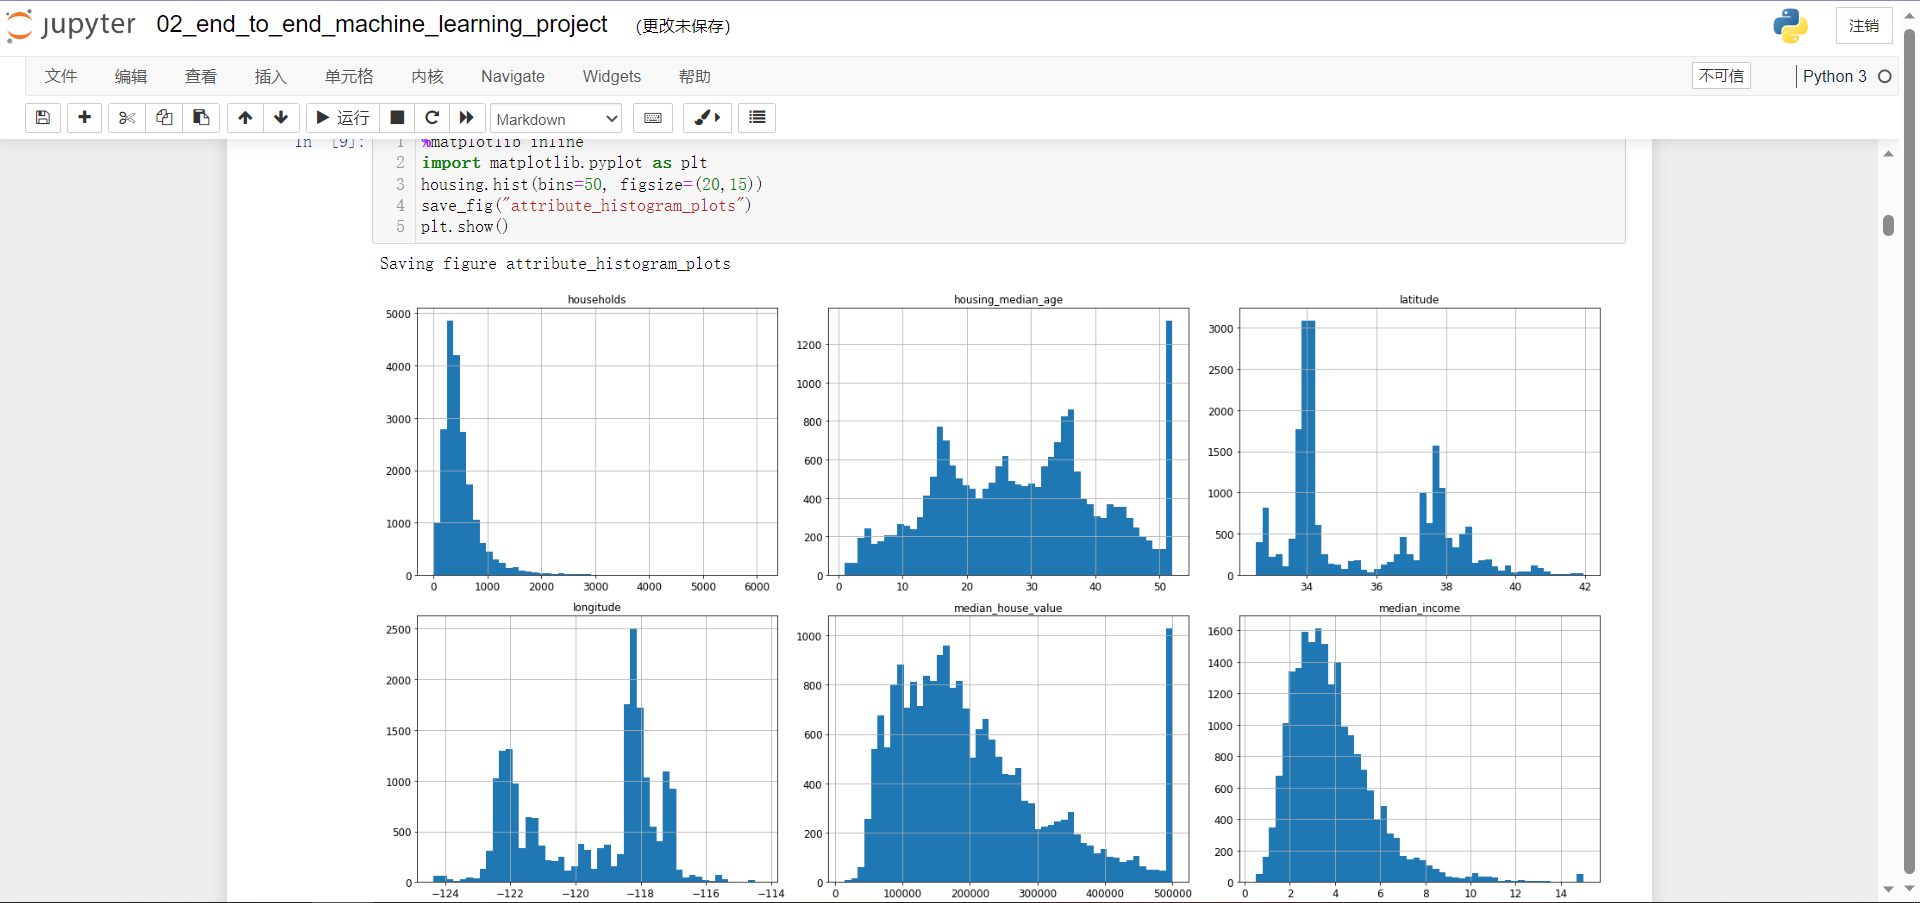The height and width of the screenshot is (903, 1920).
Task: Click the housing.hist code line
Action: point(592,184)
